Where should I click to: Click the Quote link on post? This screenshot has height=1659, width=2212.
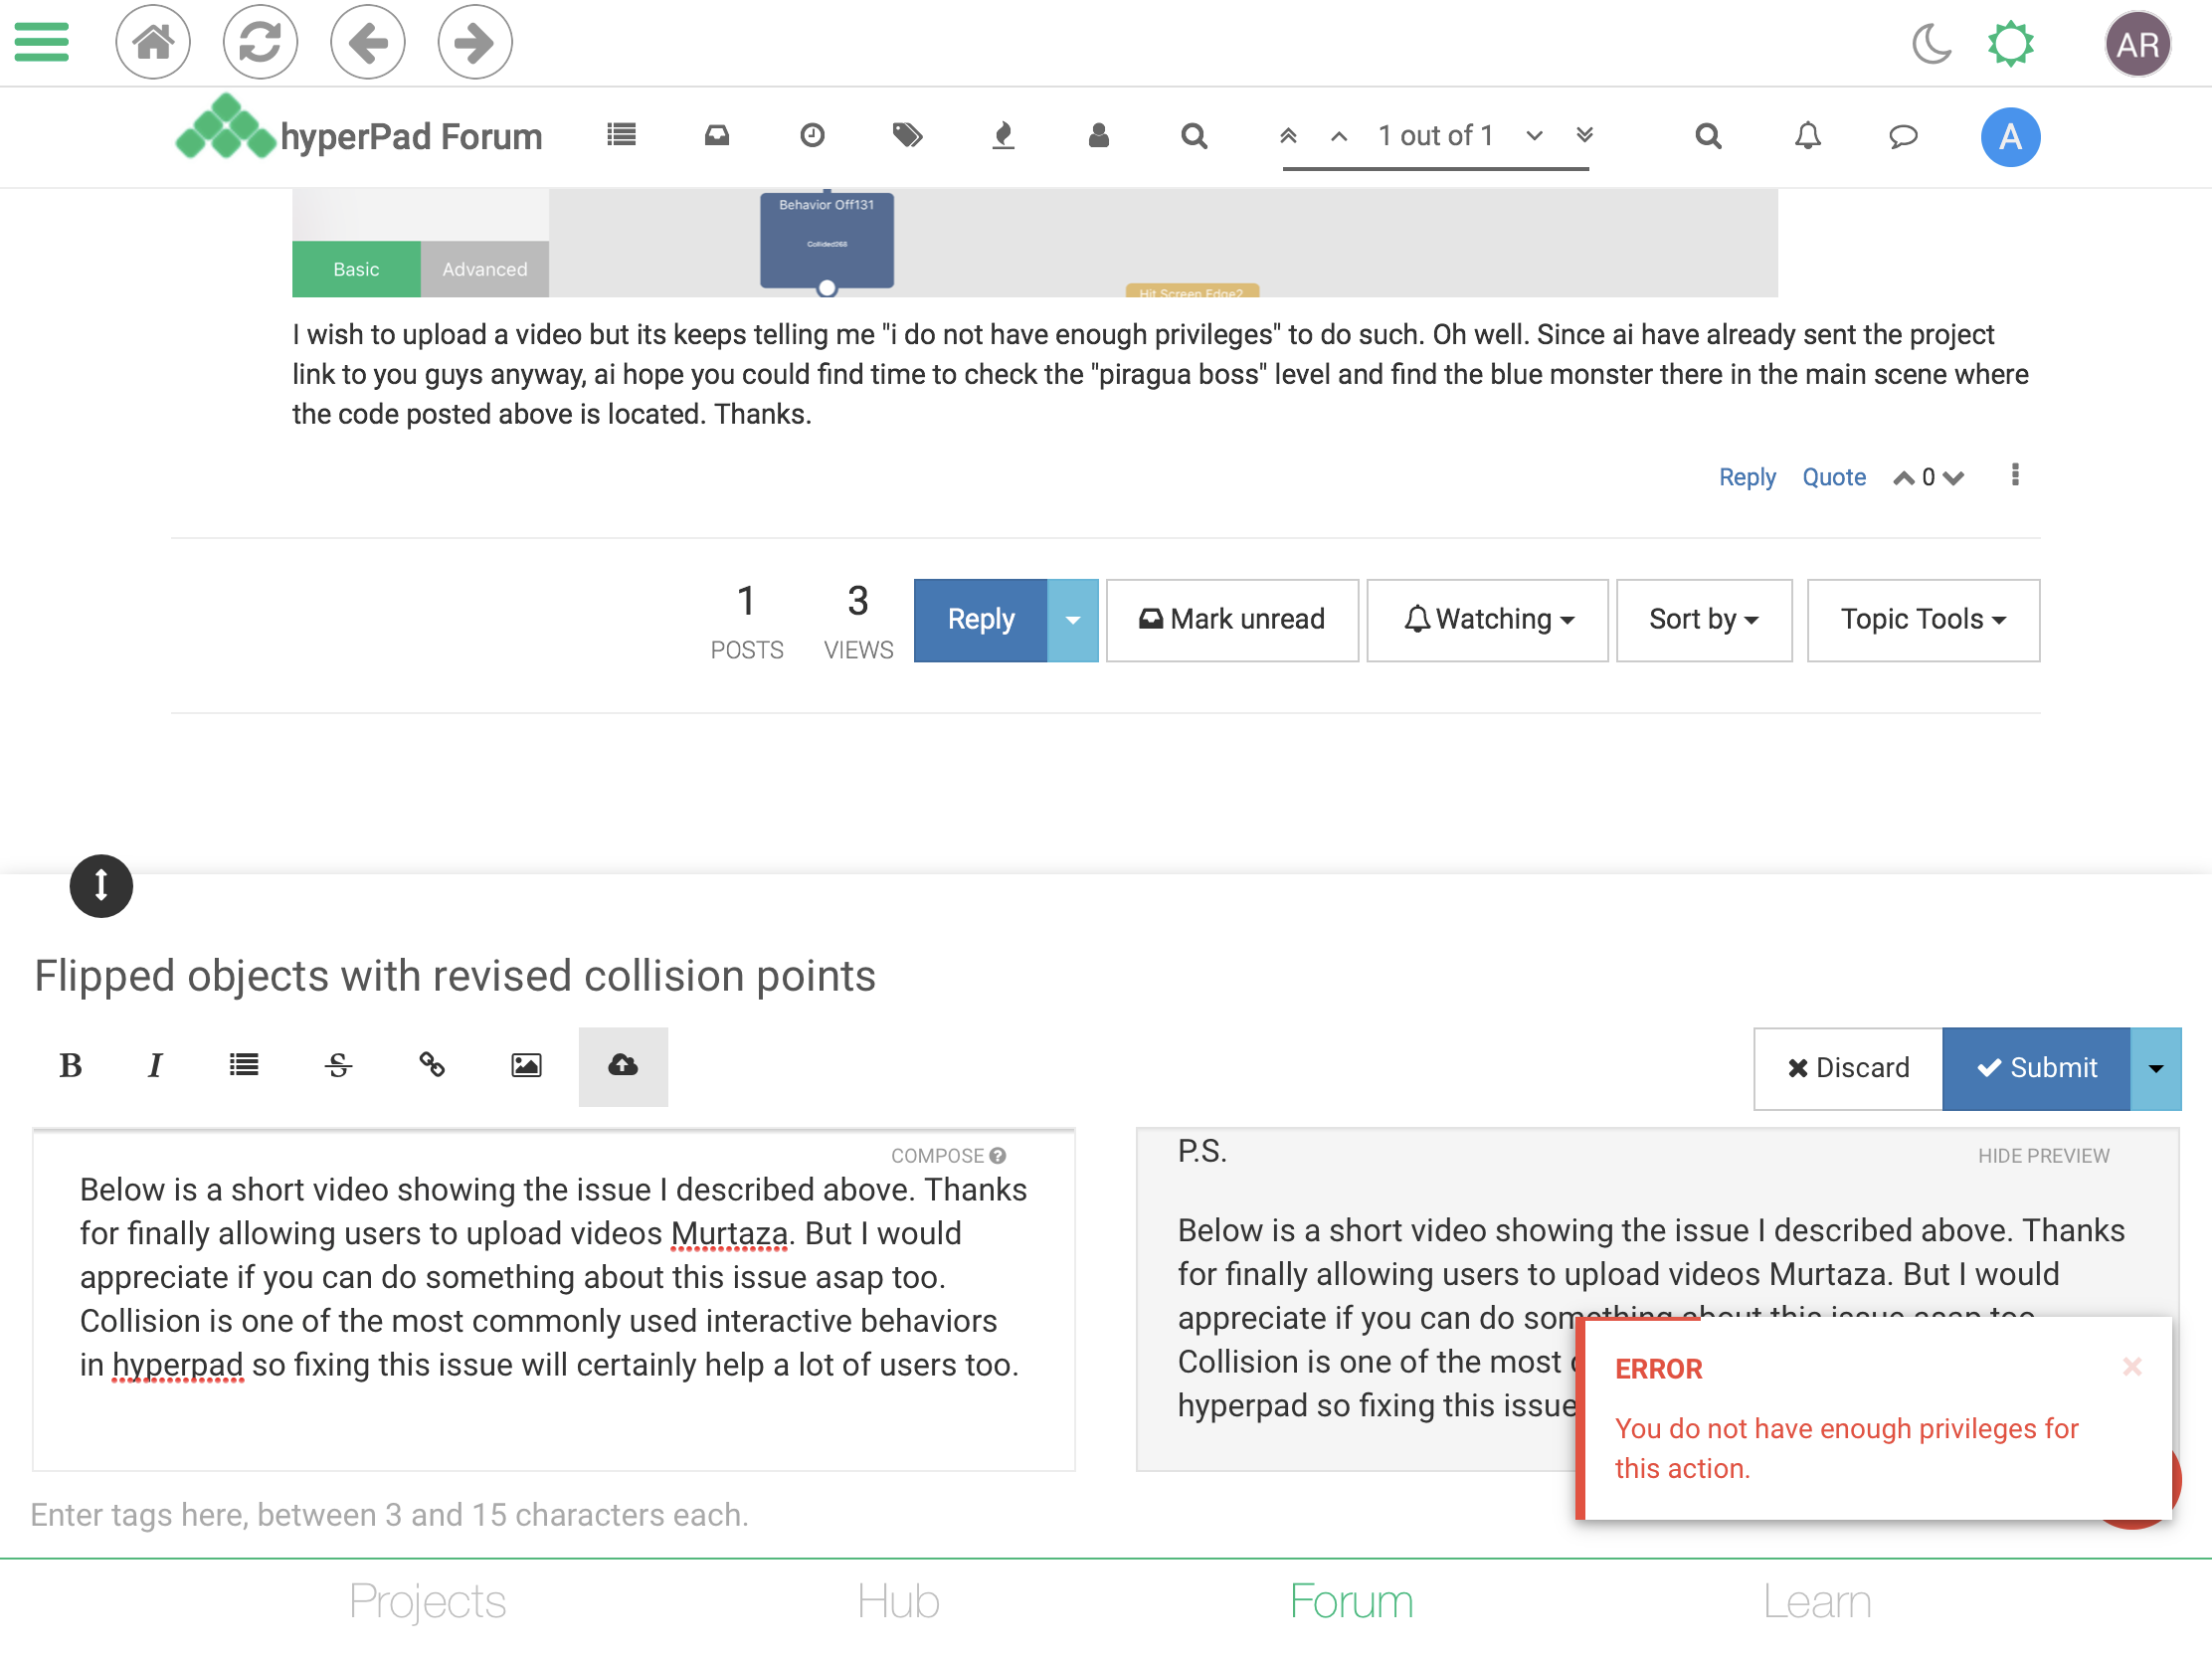pos(1833,477)
